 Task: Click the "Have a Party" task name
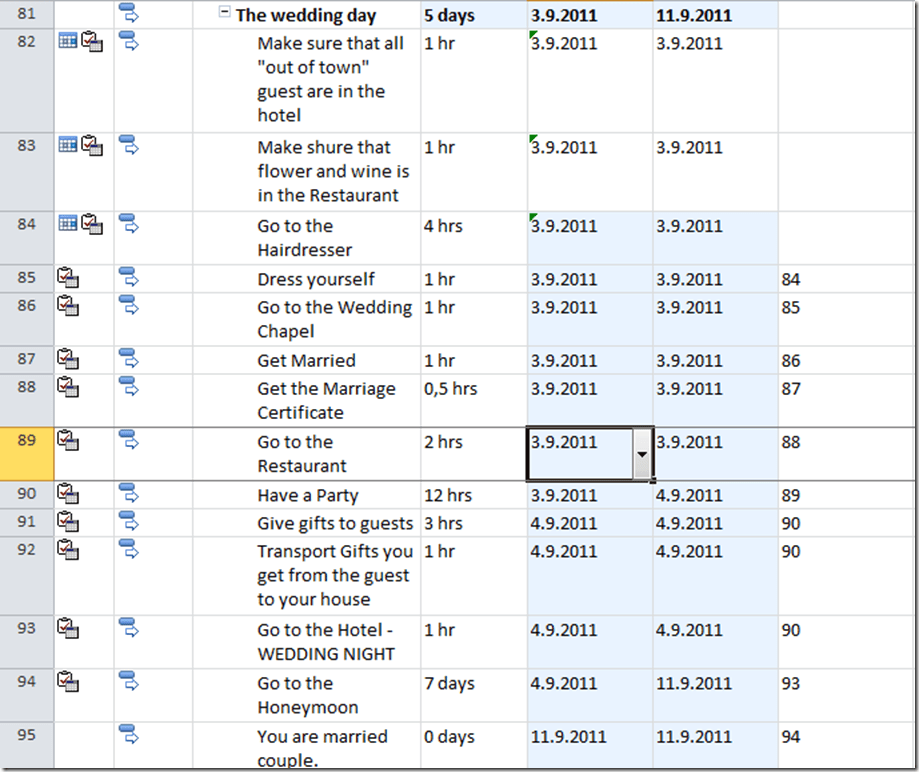(x=307, y=495)
